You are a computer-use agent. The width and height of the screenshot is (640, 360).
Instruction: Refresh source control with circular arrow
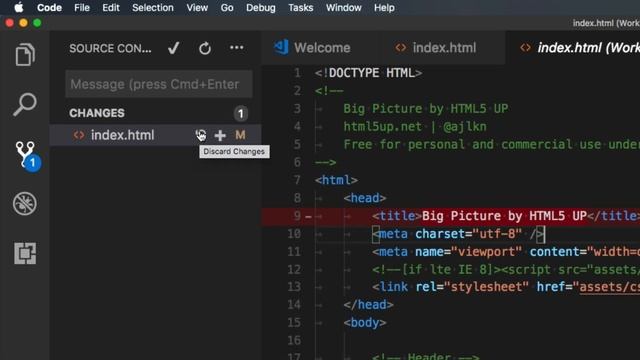205,49
